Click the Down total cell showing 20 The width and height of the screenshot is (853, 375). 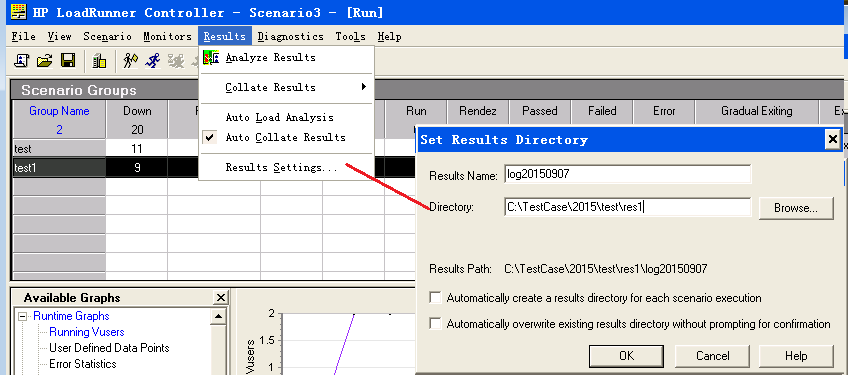click(137, 130)
